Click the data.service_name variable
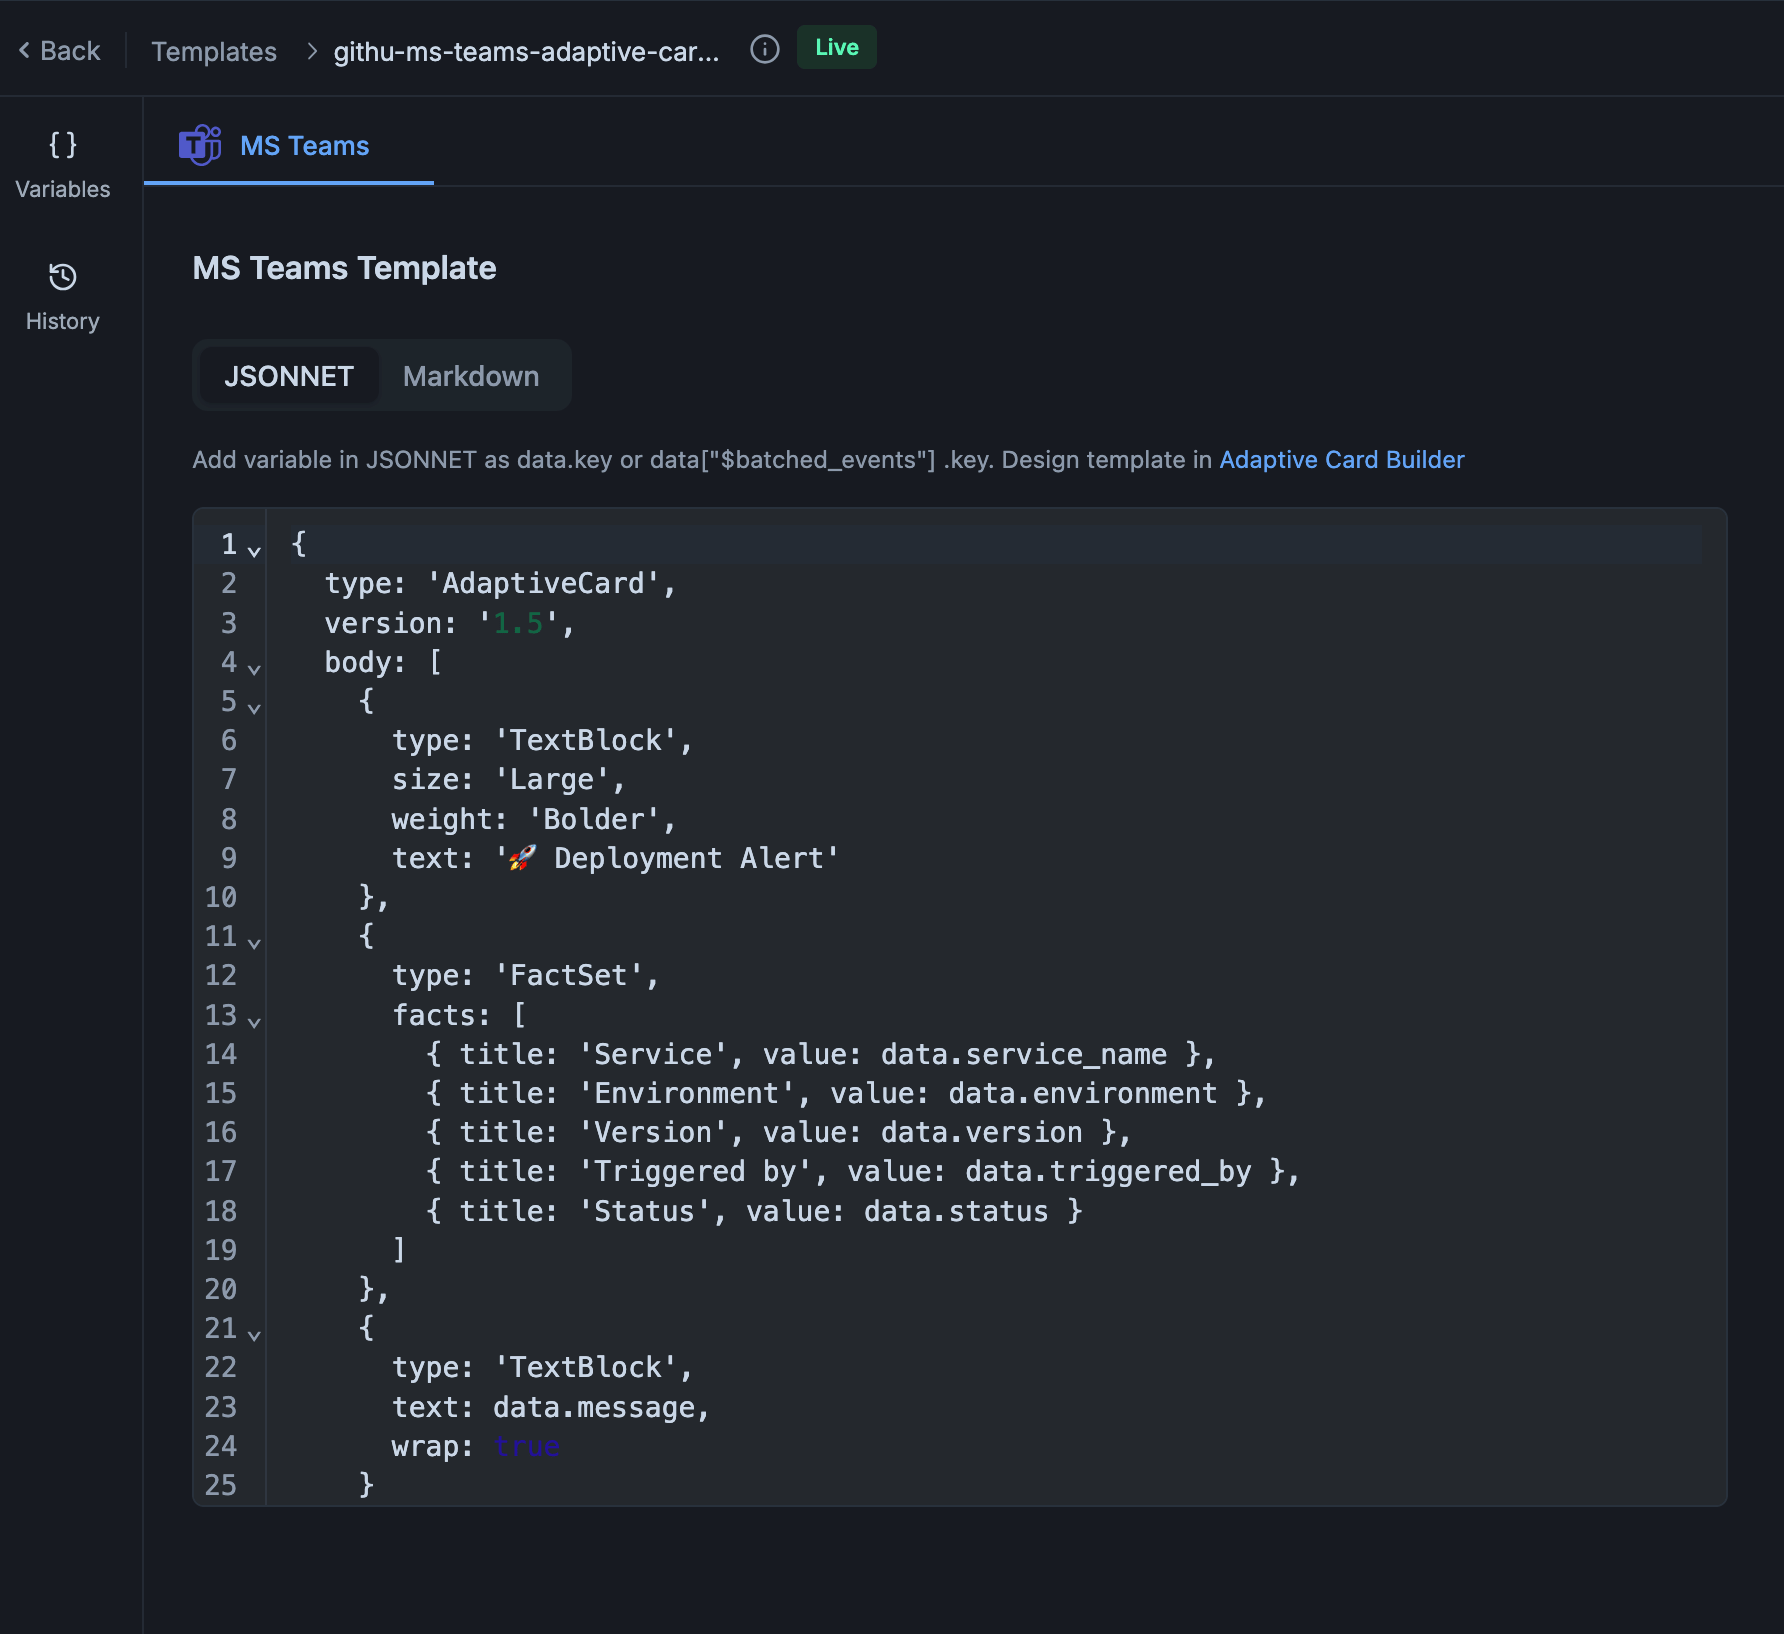The image size is (1784, 1634). click(1024, 1055)
